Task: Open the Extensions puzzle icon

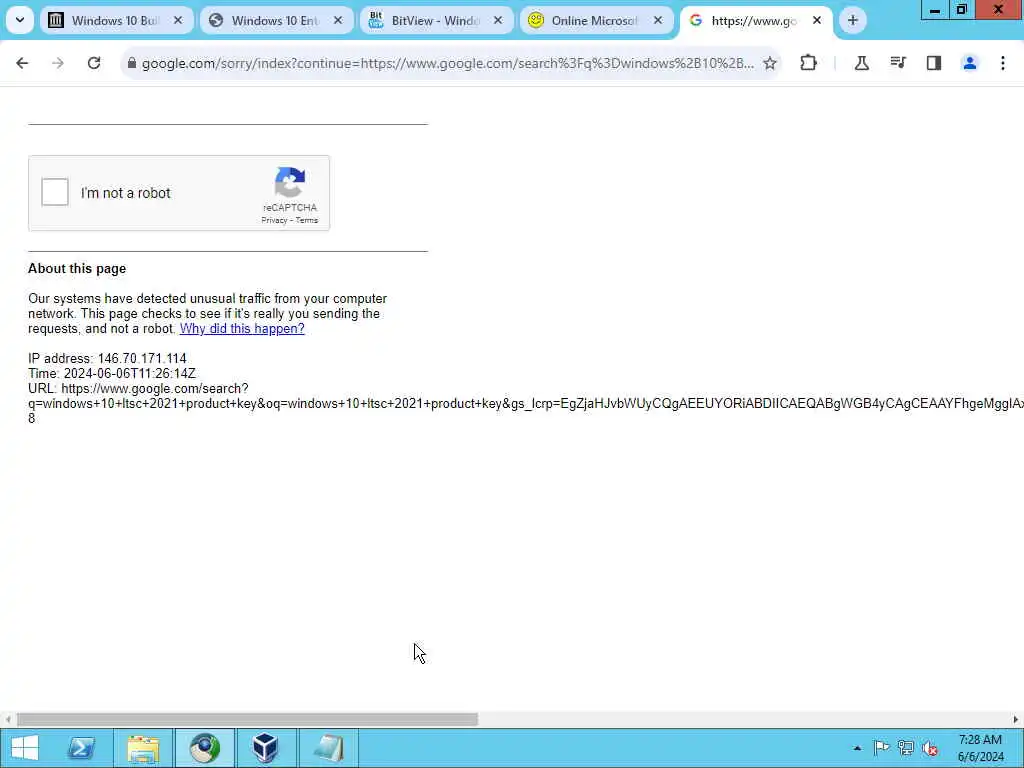Action: pyautogui.click(x=808, y=63)
